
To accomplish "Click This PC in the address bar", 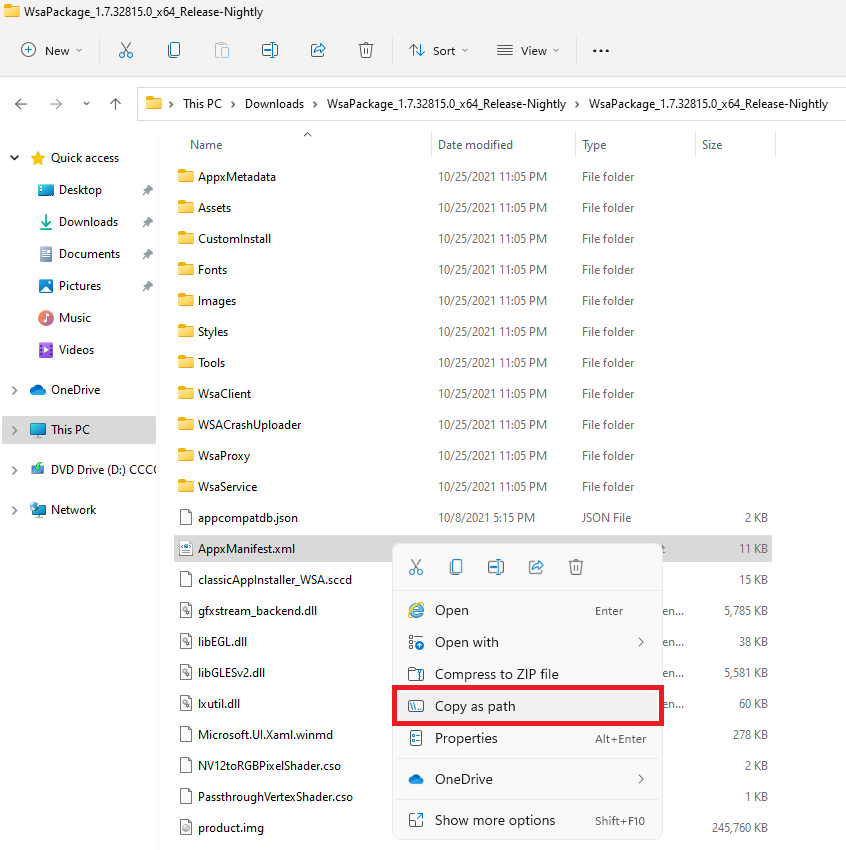I will pos(202,104).
